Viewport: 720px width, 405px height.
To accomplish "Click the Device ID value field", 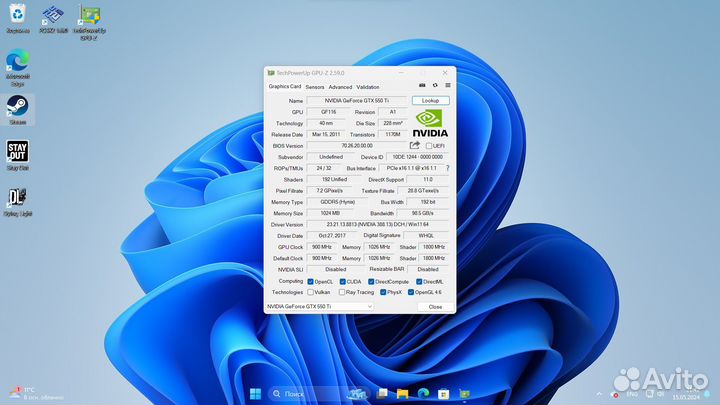I will 417,157.
